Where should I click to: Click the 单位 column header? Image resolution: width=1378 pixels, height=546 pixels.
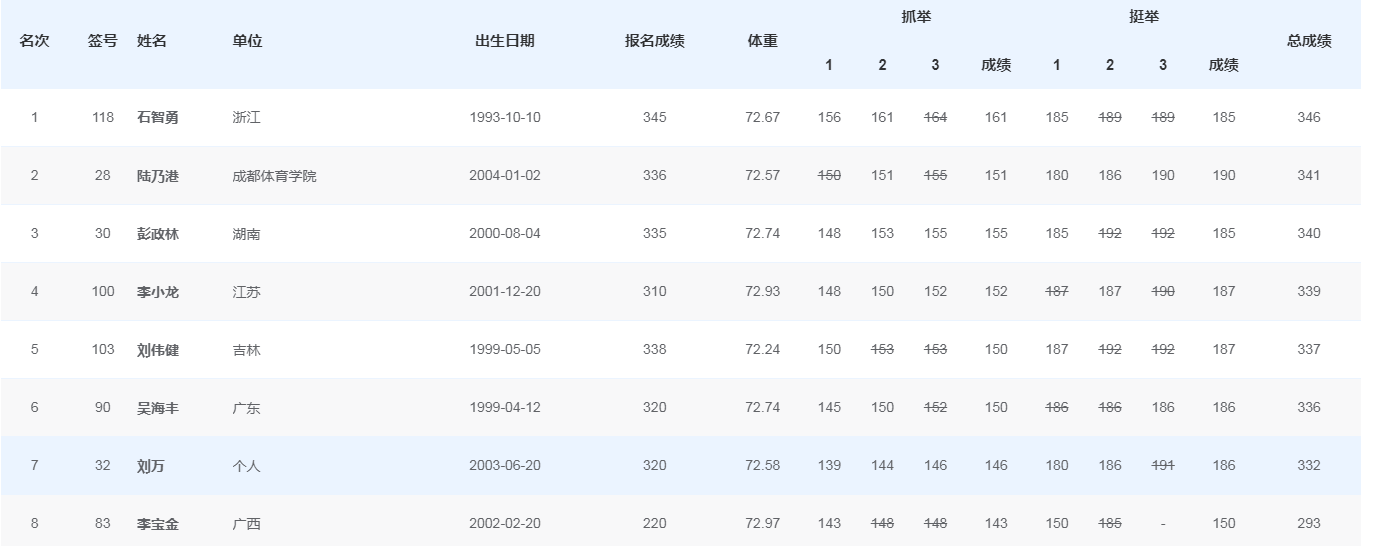(247, 41)
